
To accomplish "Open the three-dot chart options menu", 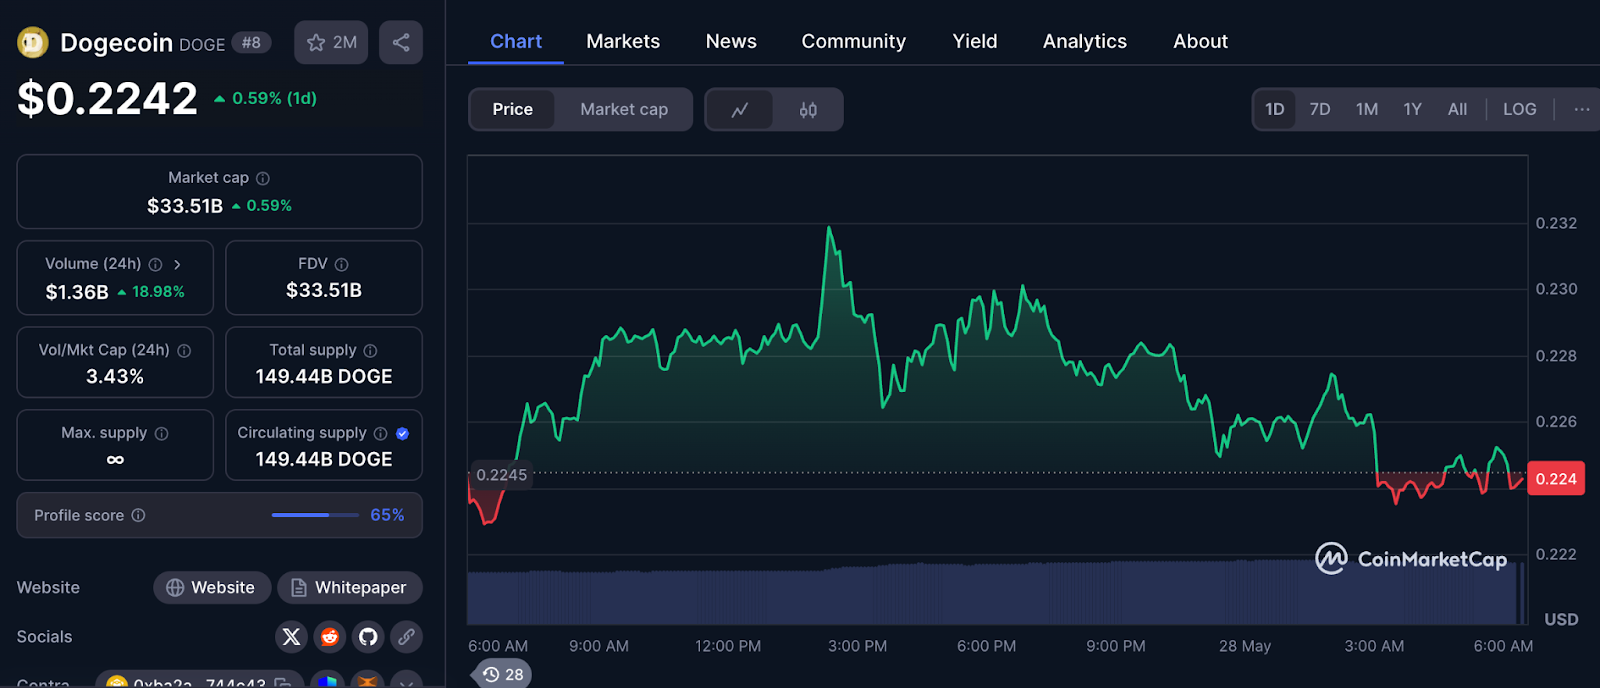I will (x=1581, y=109).
